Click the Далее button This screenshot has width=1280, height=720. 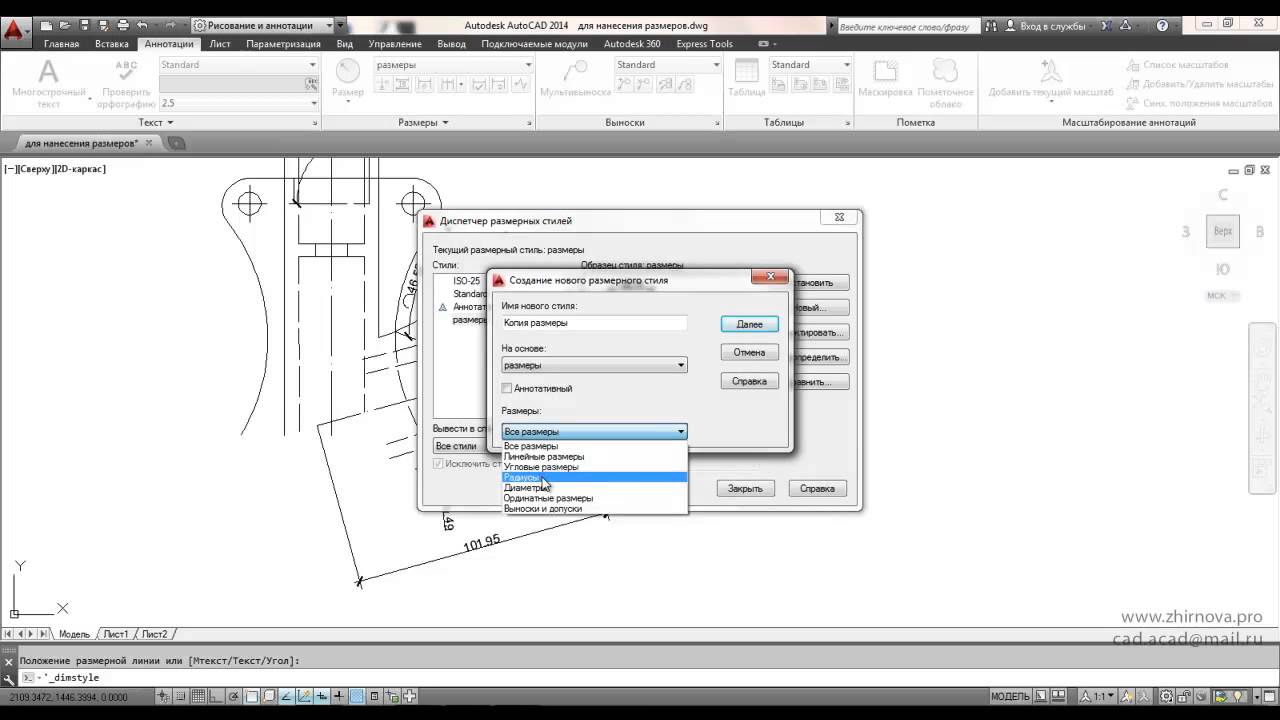(x=749, y=324)
